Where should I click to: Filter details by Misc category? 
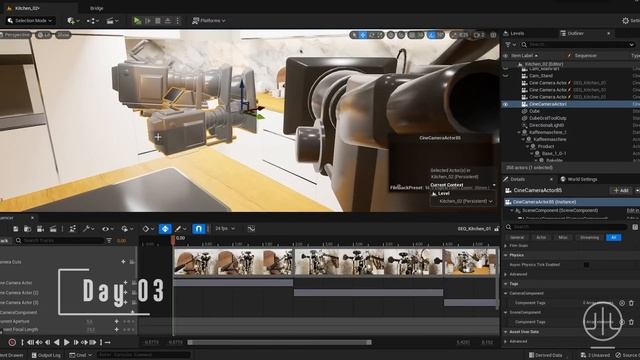(x=563, y=238)
